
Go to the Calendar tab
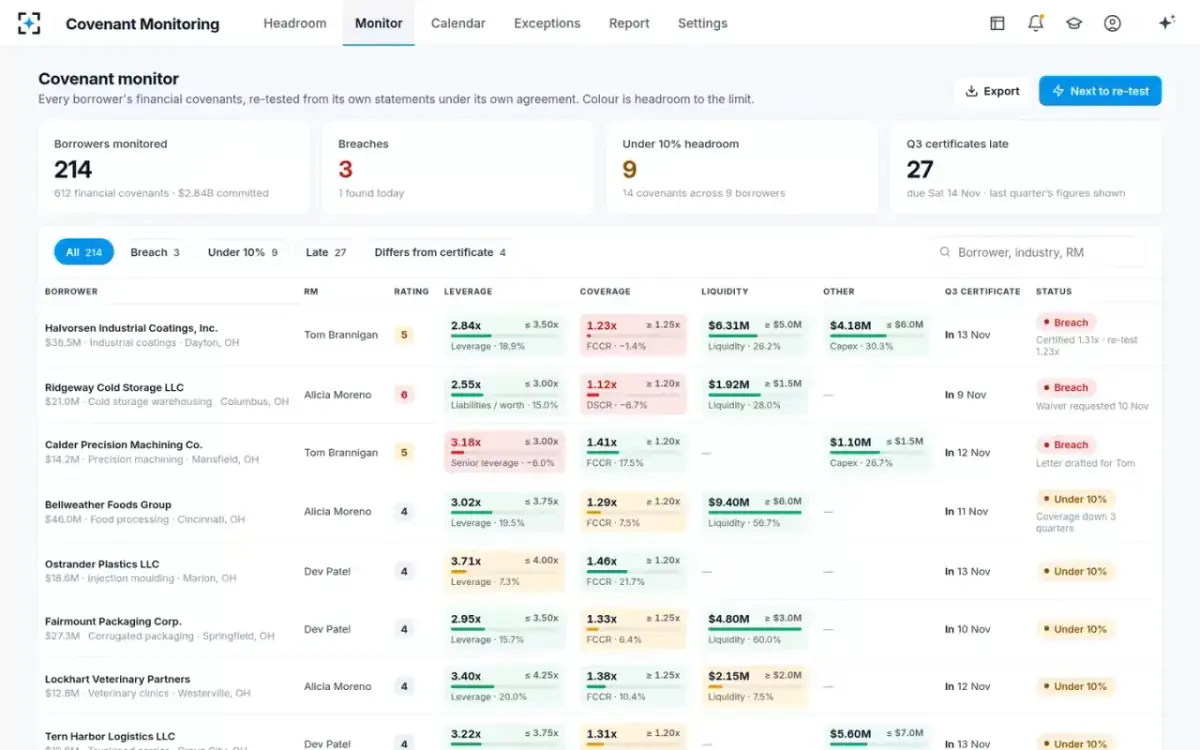(x=458, y=23)
